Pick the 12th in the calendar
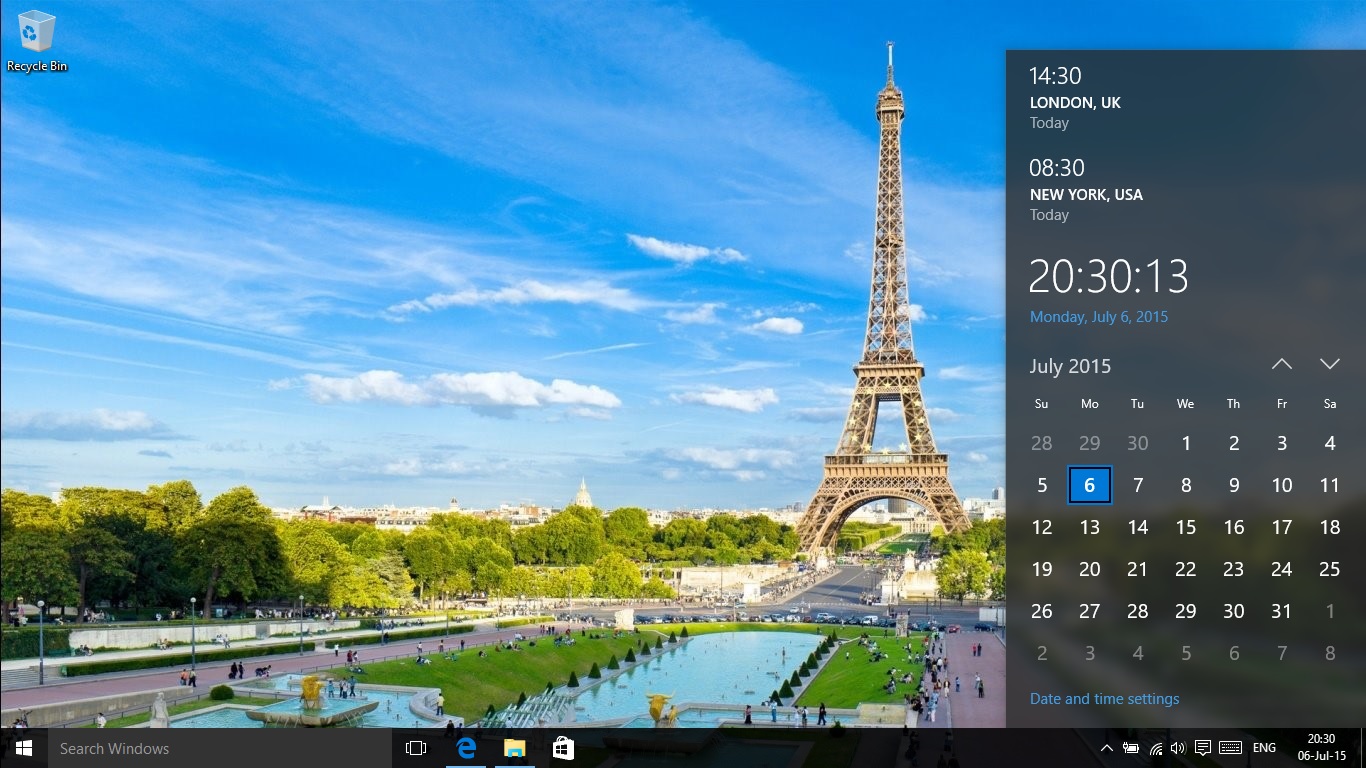1366x768 pixels. click(x=1042, y=527)
